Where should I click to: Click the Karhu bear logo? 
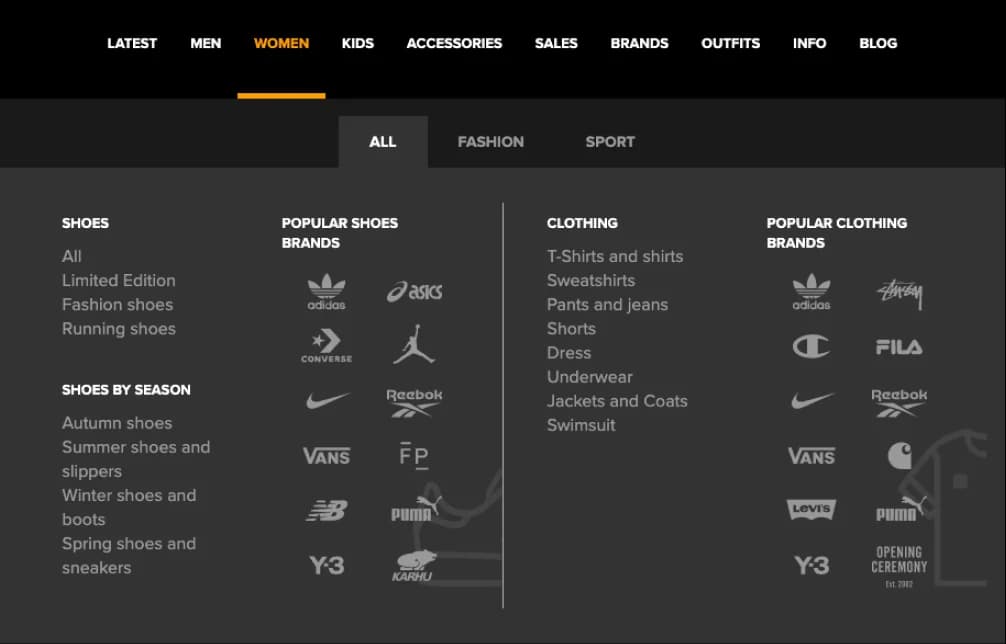(413, 566)
